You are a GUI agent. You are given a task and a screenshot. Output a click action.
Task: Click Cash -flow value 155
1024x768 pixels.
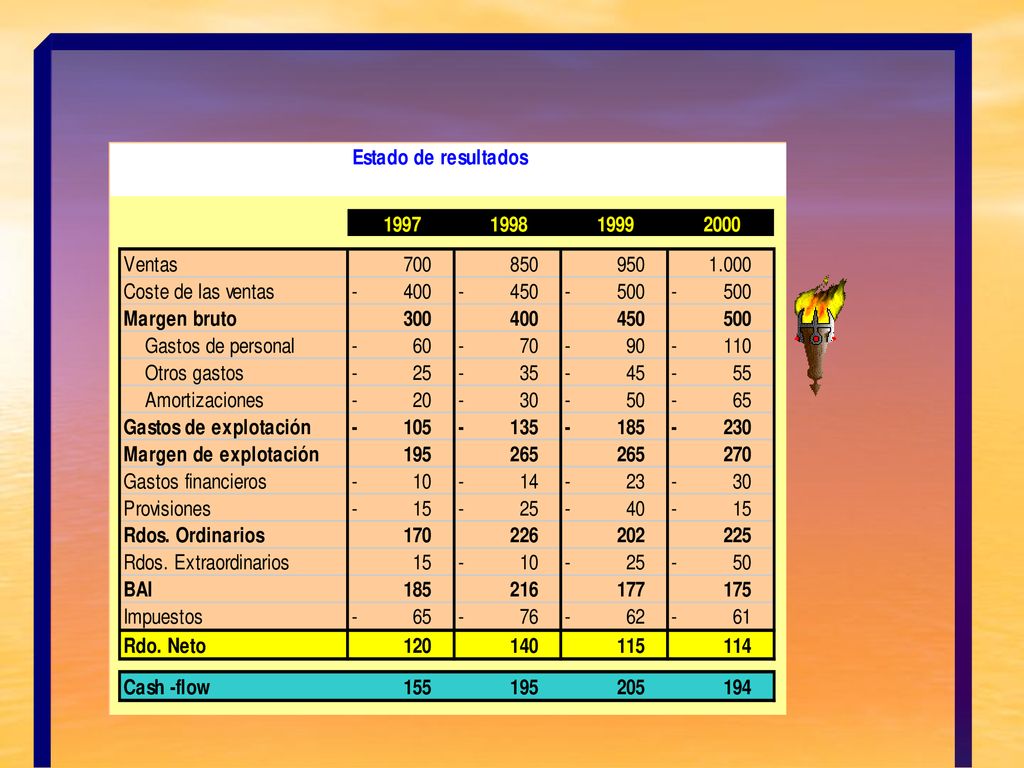tap(417, 688)
